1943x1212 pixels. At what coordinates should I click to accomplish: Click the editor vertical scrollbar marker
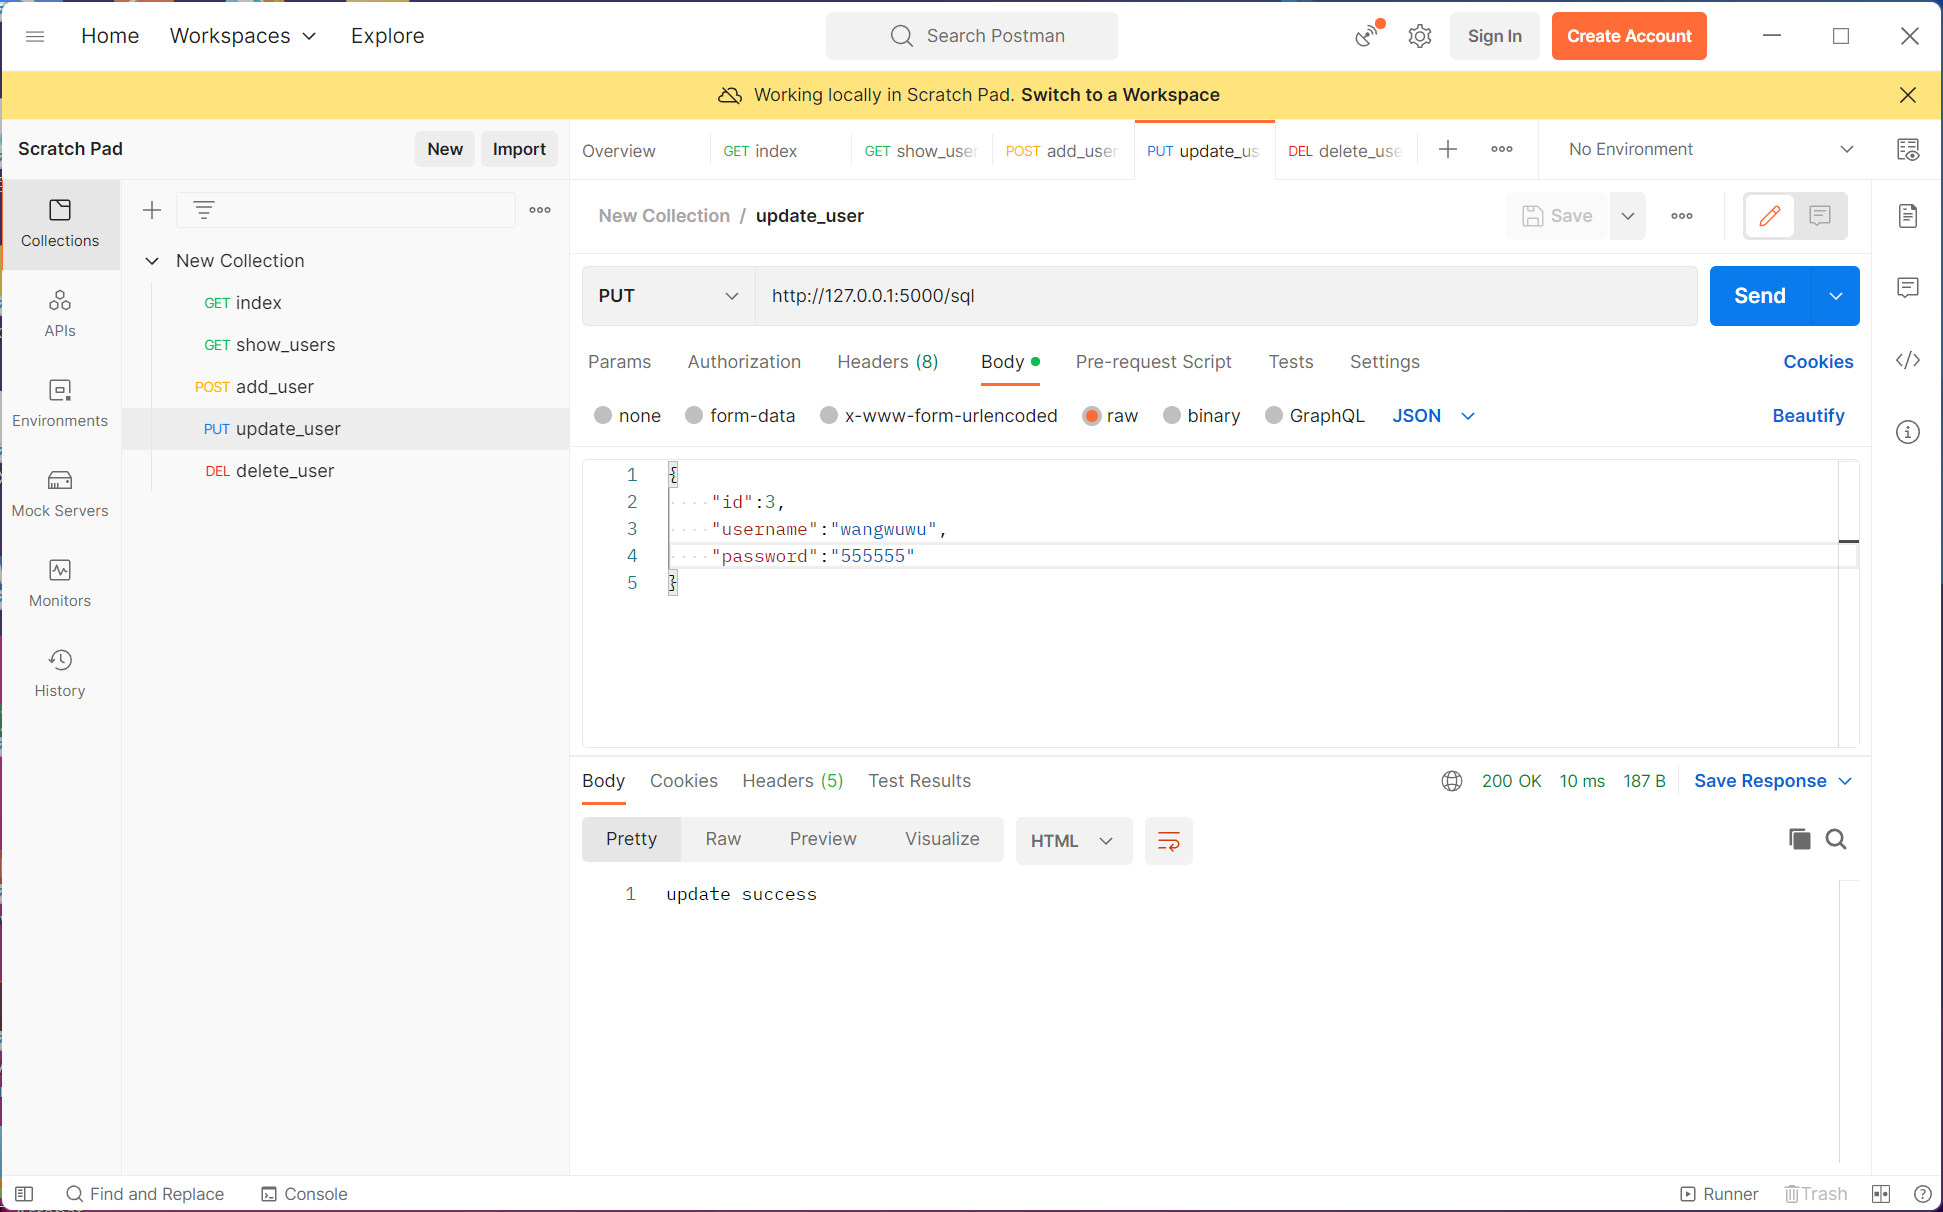tap(1848, 542)
